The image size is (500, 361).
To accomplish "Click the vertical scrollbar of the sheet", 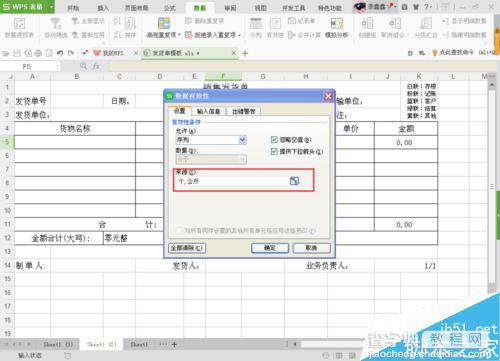I will point(492,187).
